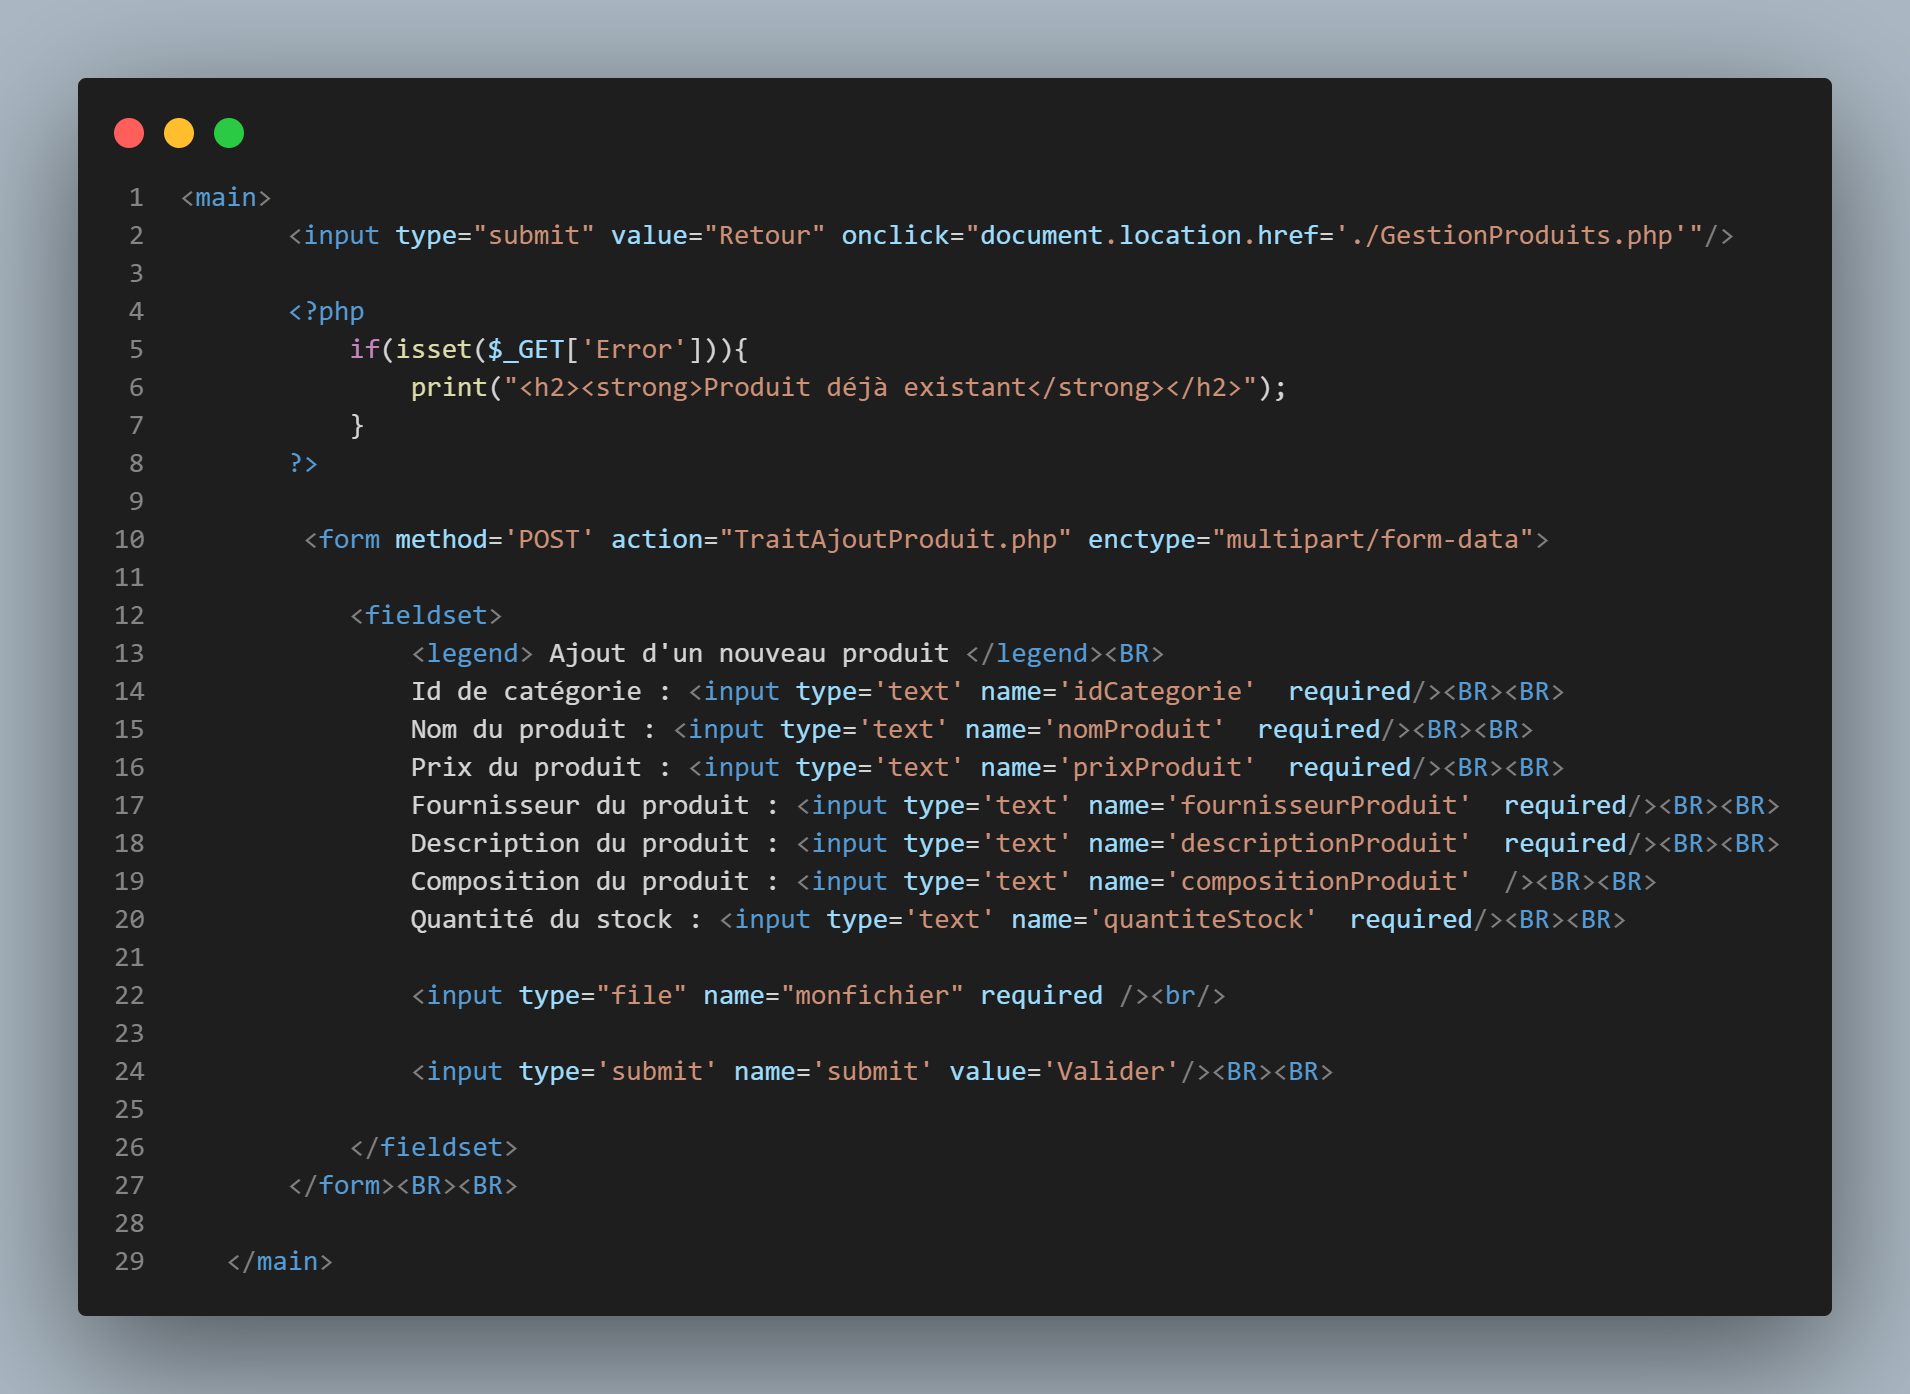Screen dimensions: 1910x1394
Task: Click the closing brace on line 7
Action: pos(357,426)
